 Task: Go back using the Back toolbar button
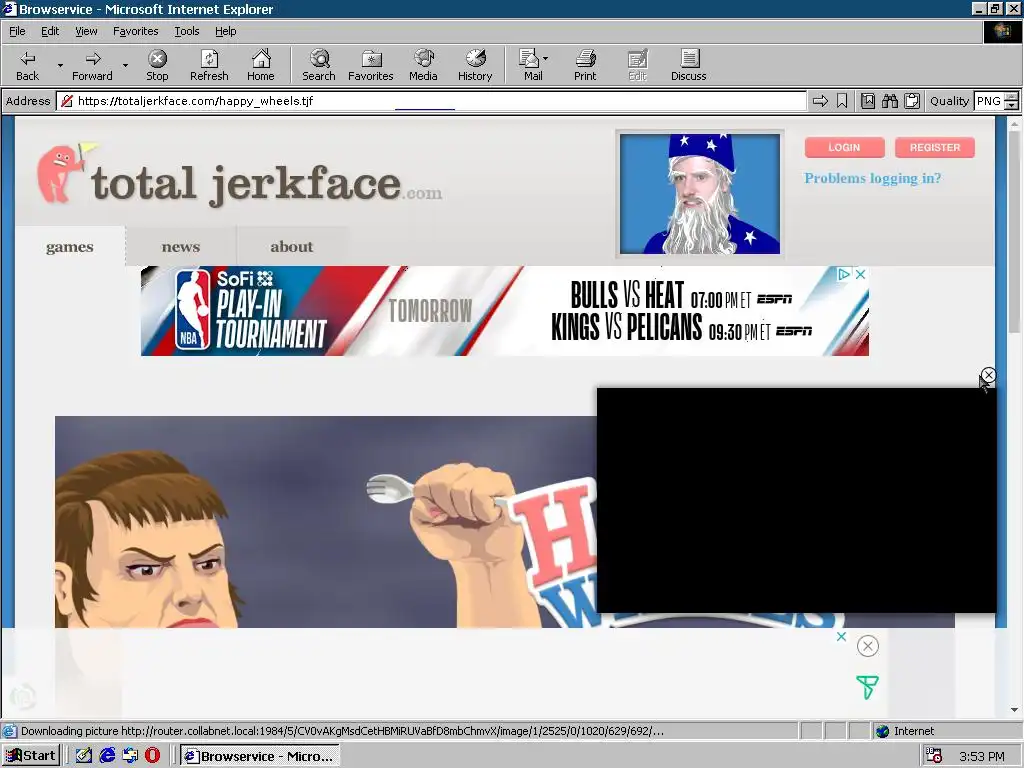coord(27,65)
